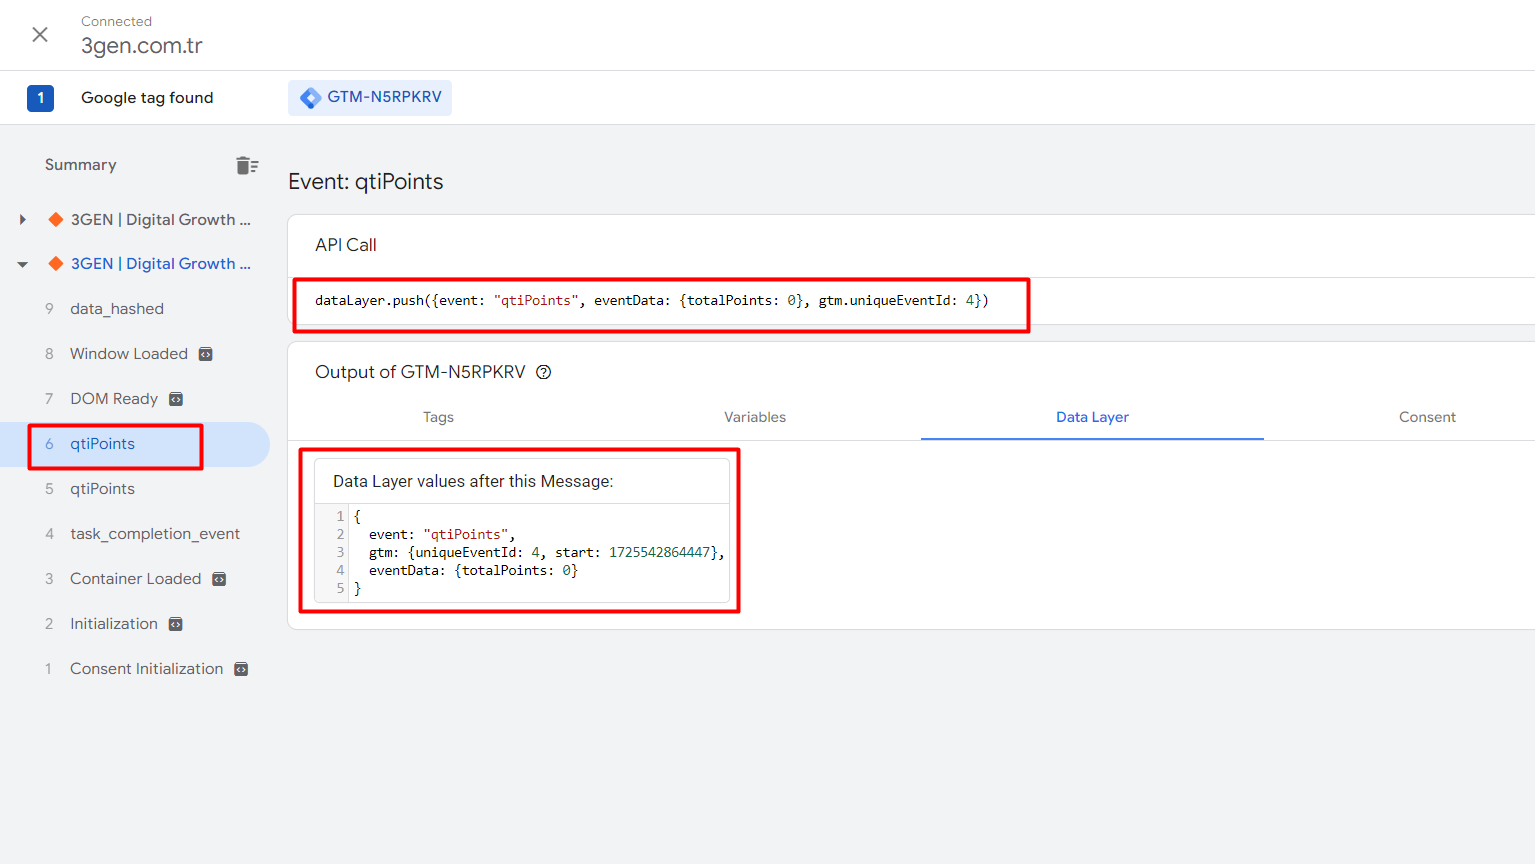Collapse the second 3GEN Digital Growth page

coord(22,265)
